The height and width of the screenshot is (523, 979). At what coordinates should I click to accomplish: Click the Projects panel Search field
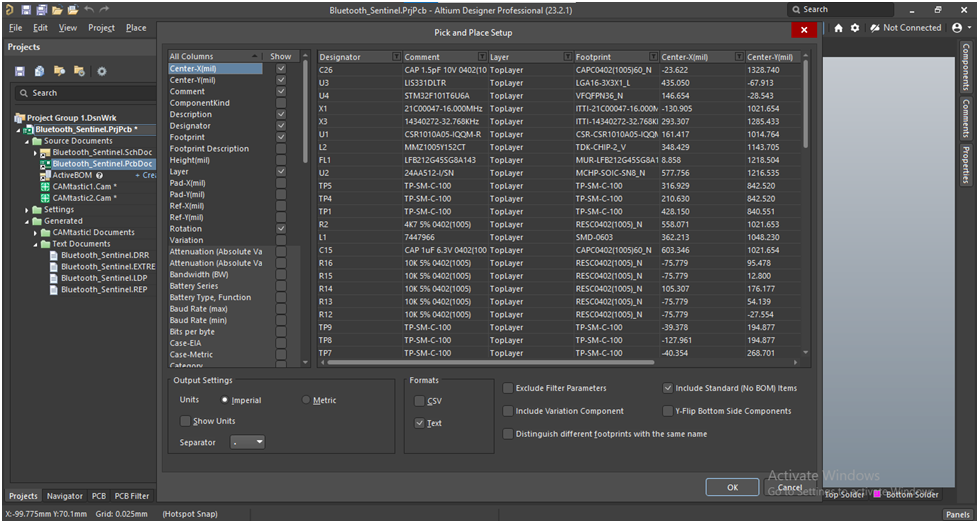click(x=85, y=93)
